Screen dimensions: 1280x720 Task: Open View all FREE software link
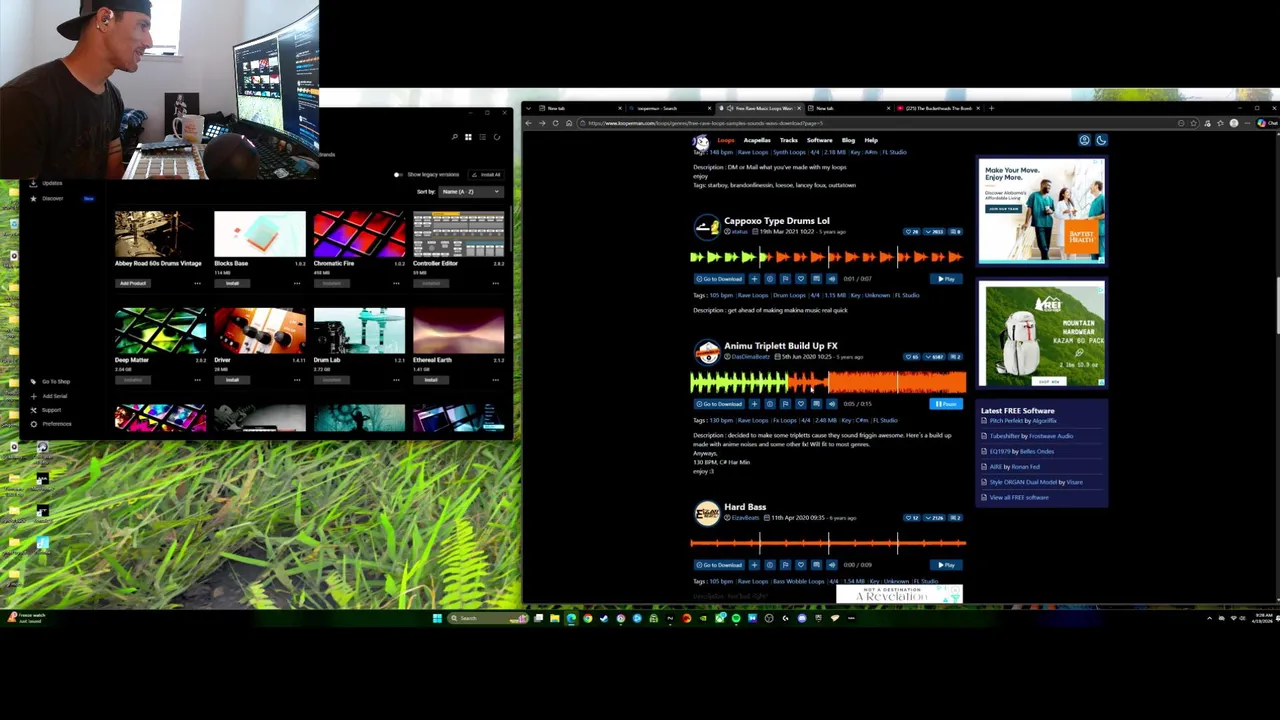(1019, 497)
